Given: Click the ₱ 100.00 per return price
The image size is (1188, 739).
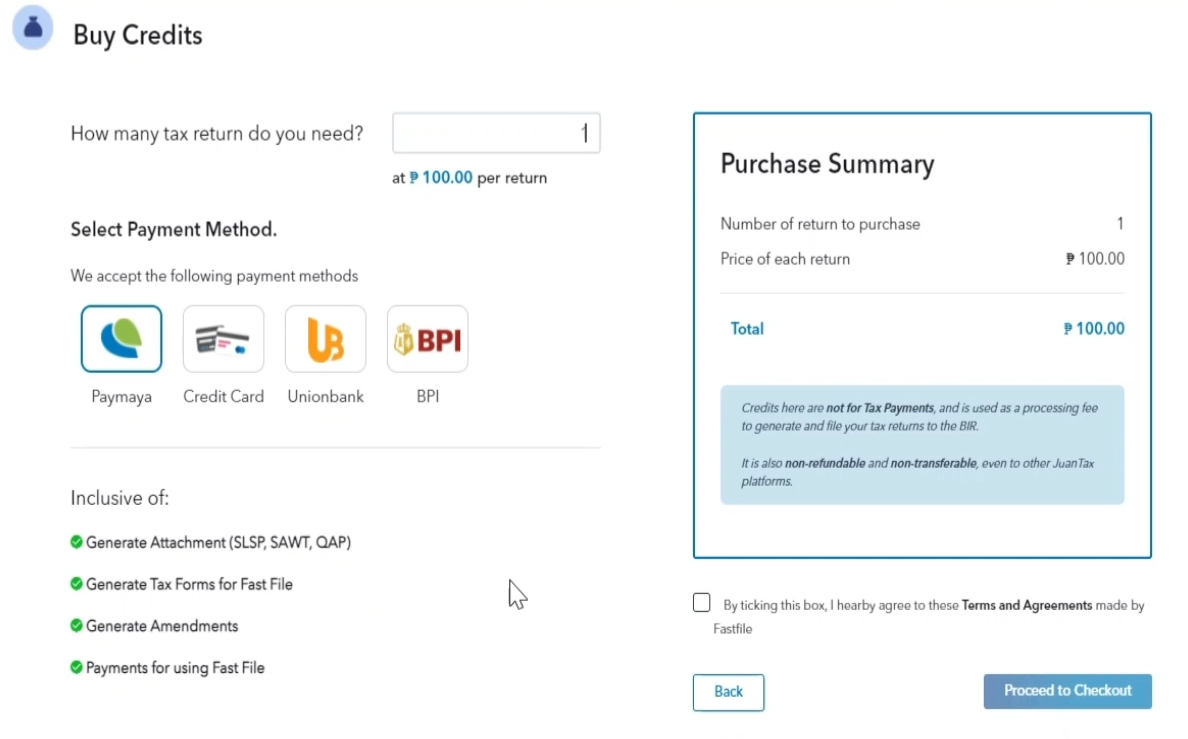Looking at the screenshot, I should (x=441, y=178).
